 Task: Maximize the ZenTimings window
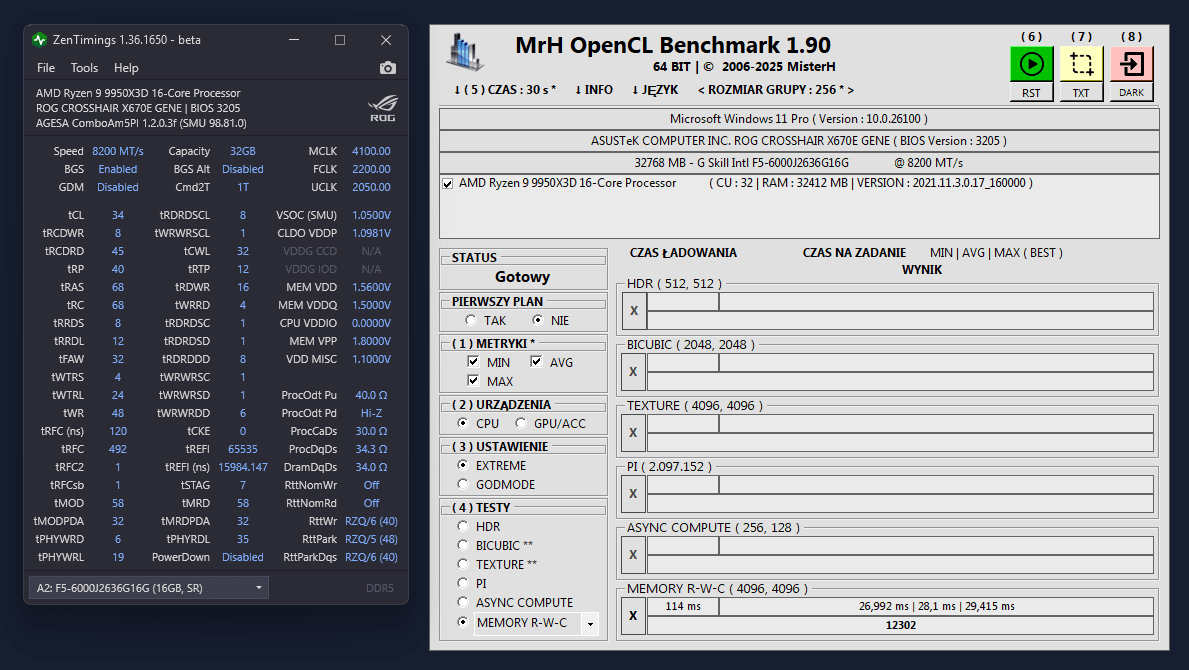[340, 39]
